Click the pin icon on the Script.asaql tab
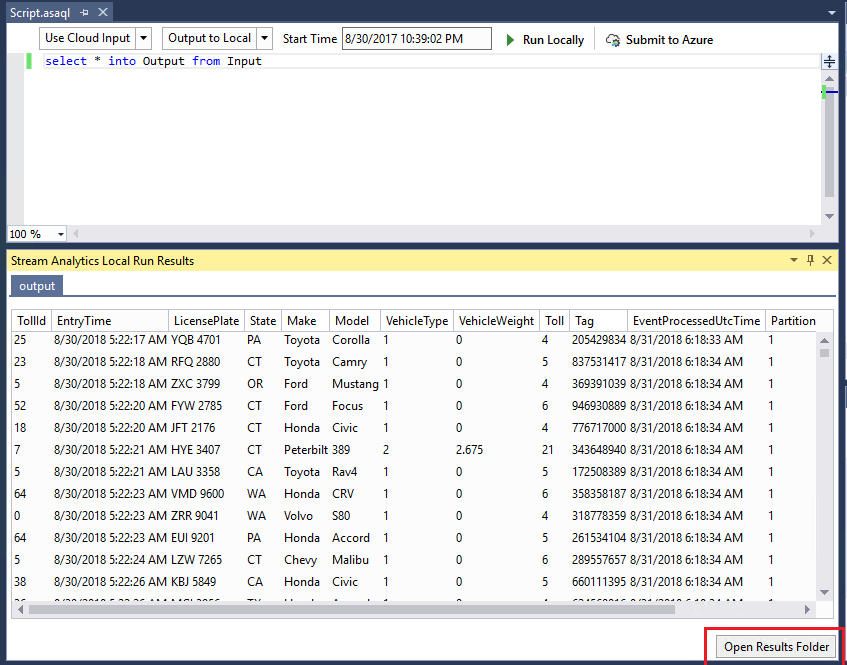 (85, 14)
